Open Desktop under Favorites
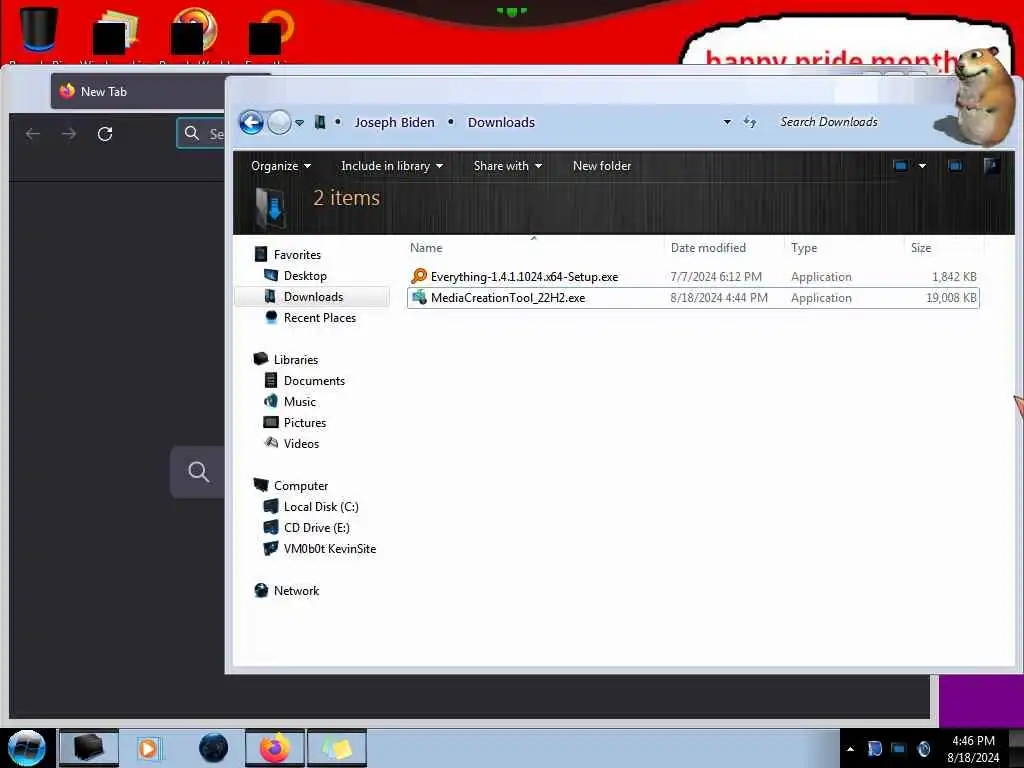Image resolution: width=1024 pixels, height=768 pixels. (305, 276)
